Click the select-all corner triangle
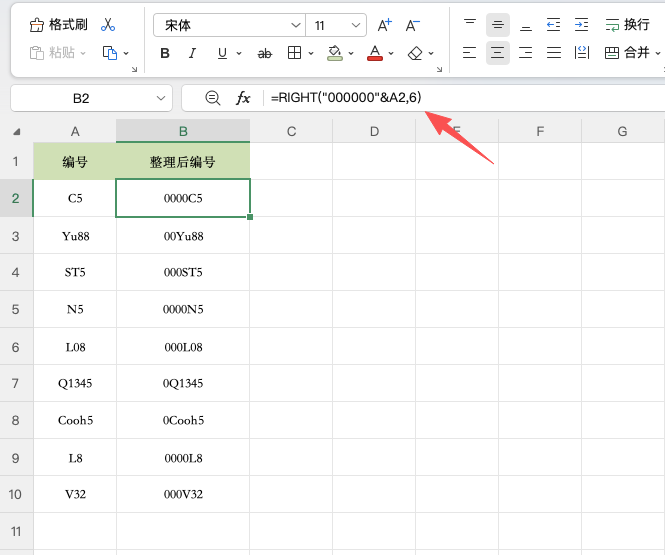Image resolution: width=665 pixels, height=555 pixels. click(17, 132)
